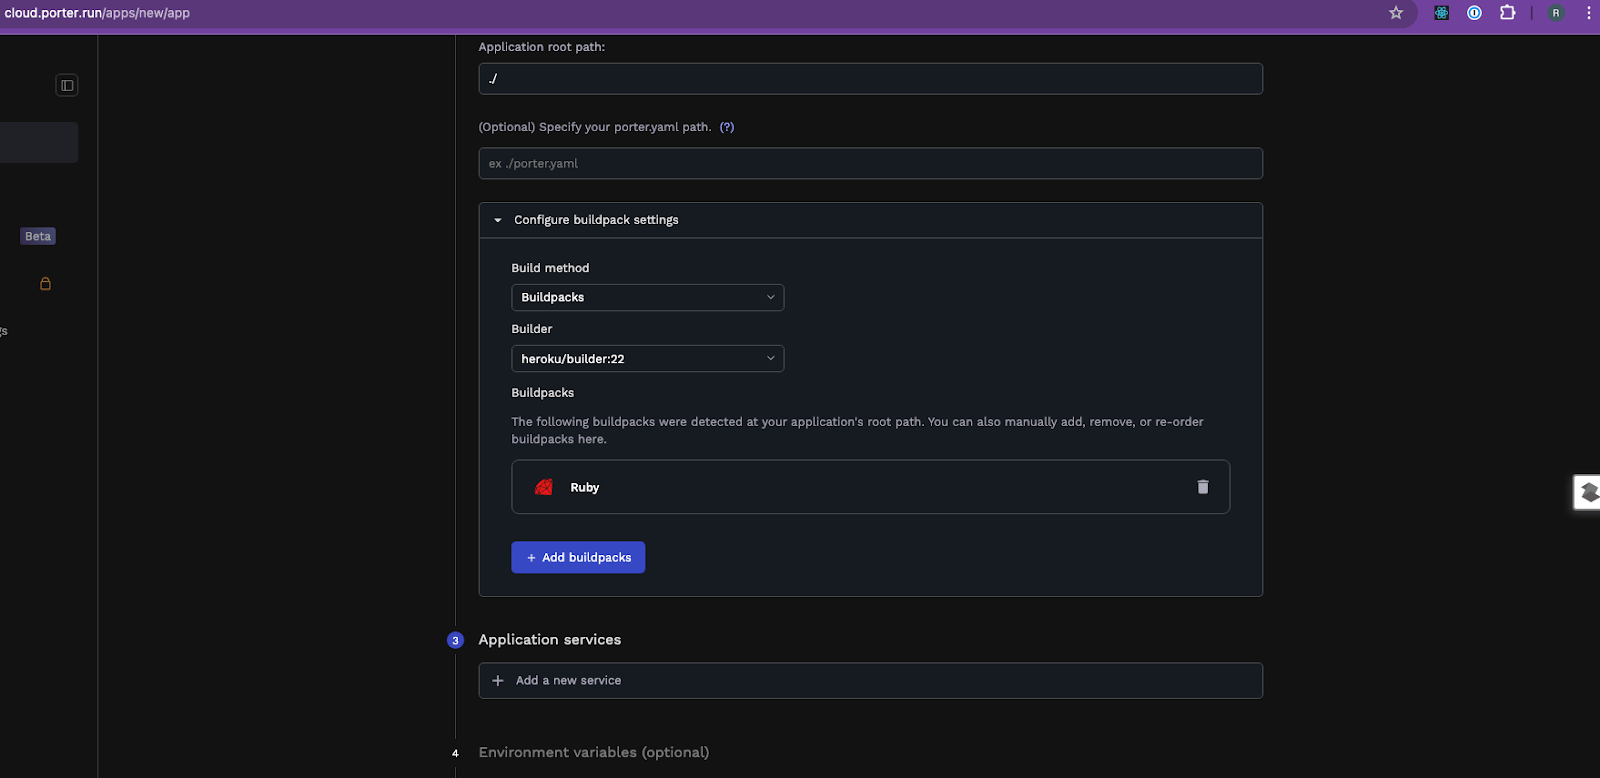Collapse the sidebar with the panel icon
This screenshot has width=1600, height=778.
[67, 85]
